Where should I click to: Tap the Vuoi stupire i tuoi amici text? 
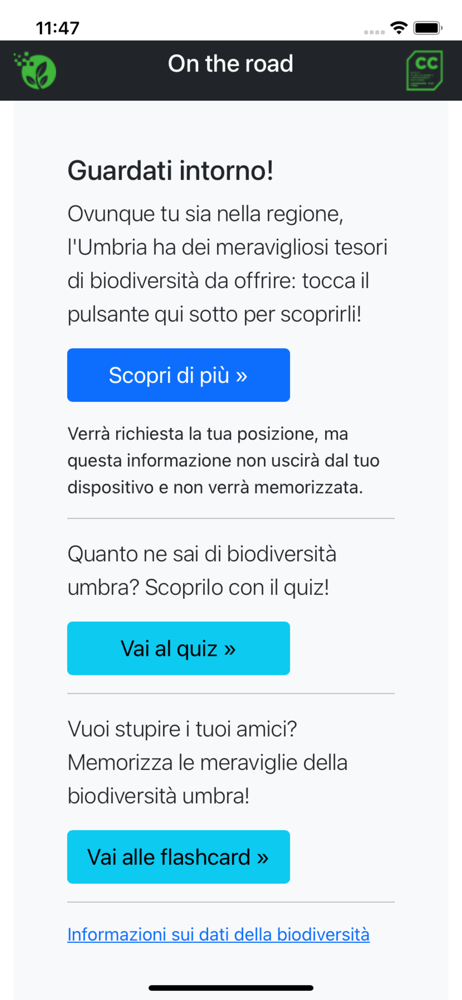[207, 762]
